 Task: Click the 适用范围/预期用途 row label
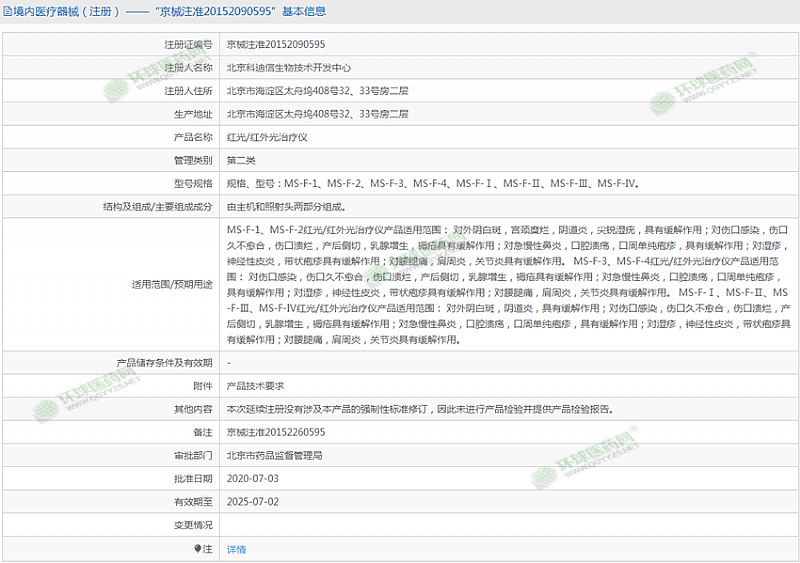click(x=173, y=285)
